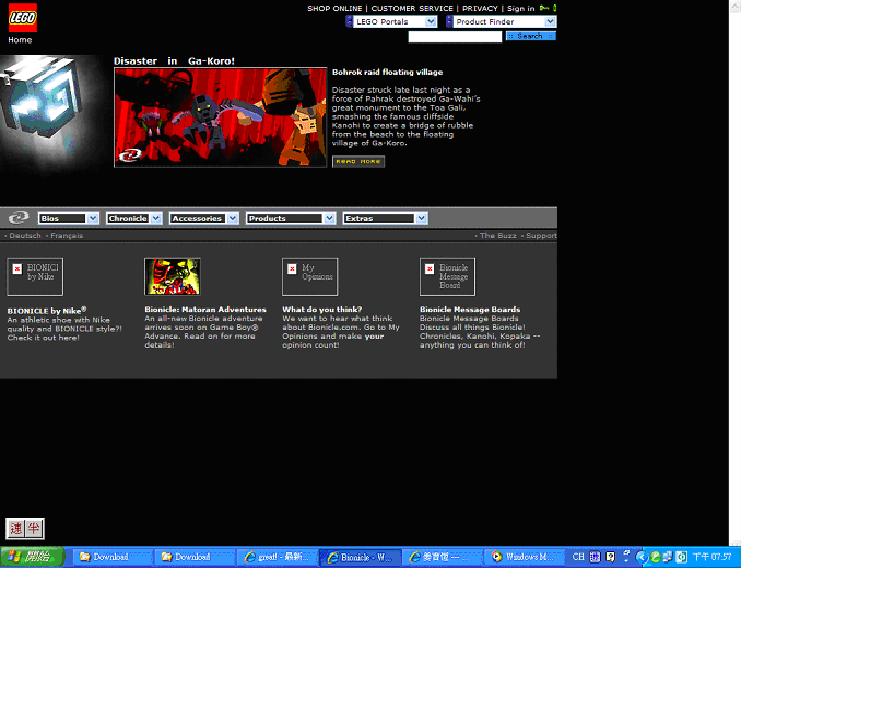The height and width of the screenshot is (716, 869).
Task: Click the Bionicle swirl logo in nav bar
Action: (x=18, y=218)
